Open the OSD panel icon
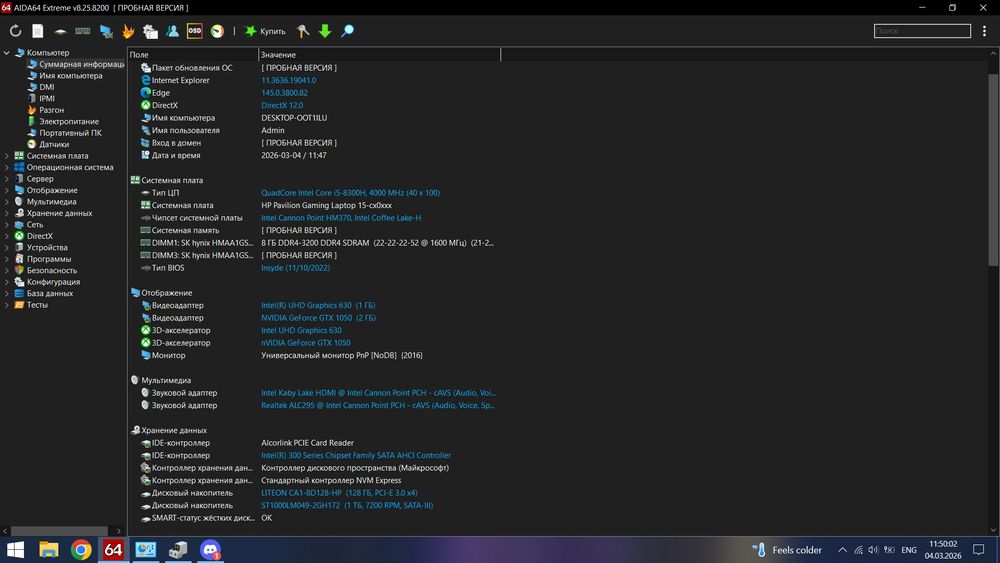 [195, 31]
